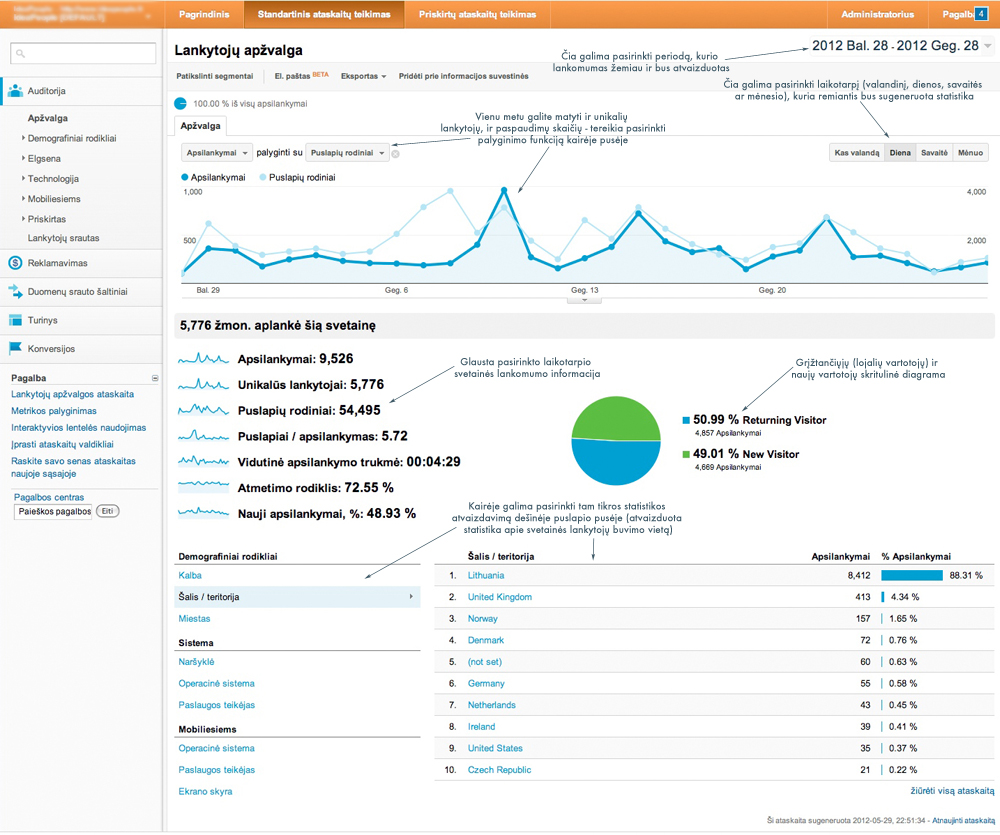The width and height of the screenshot is (1000, 835).
Task: Click the notification badge showing 4
Action: (982, 13)
